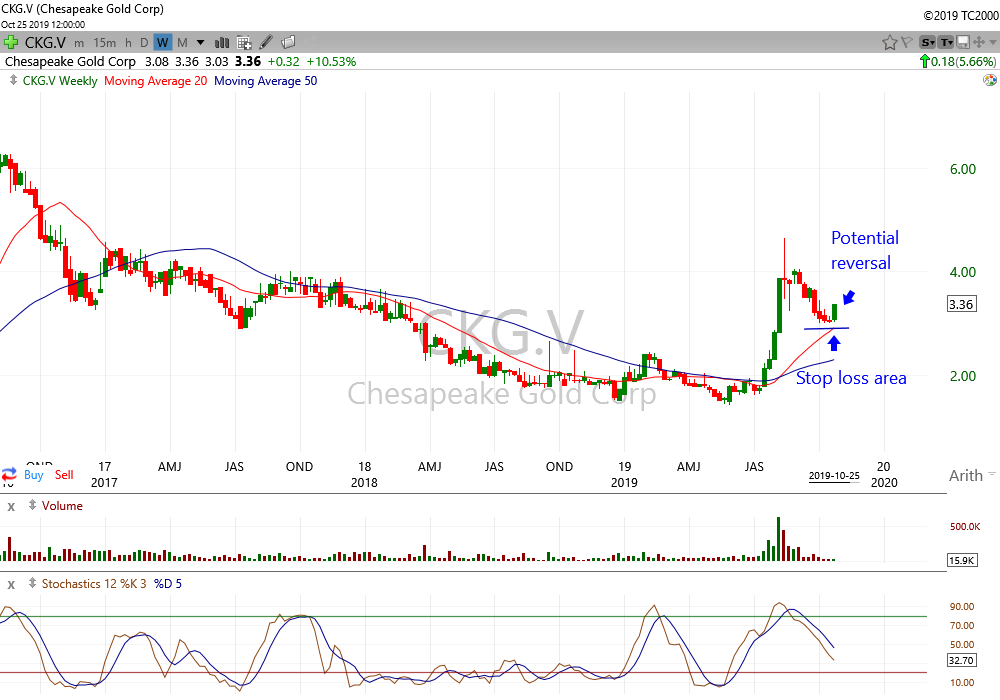Screen dimensions: 1000x700
Task: Switch to the M monthly timeframe
Action: [182, 43]
